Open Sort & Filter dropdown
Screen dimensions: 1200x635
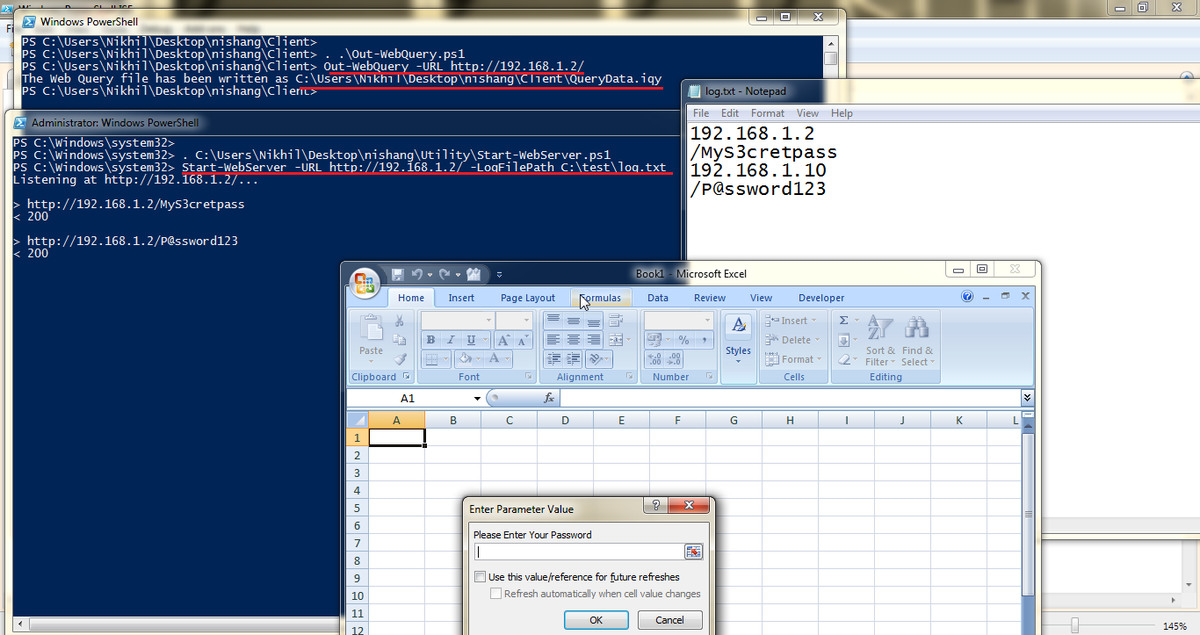tap(881, 340)
